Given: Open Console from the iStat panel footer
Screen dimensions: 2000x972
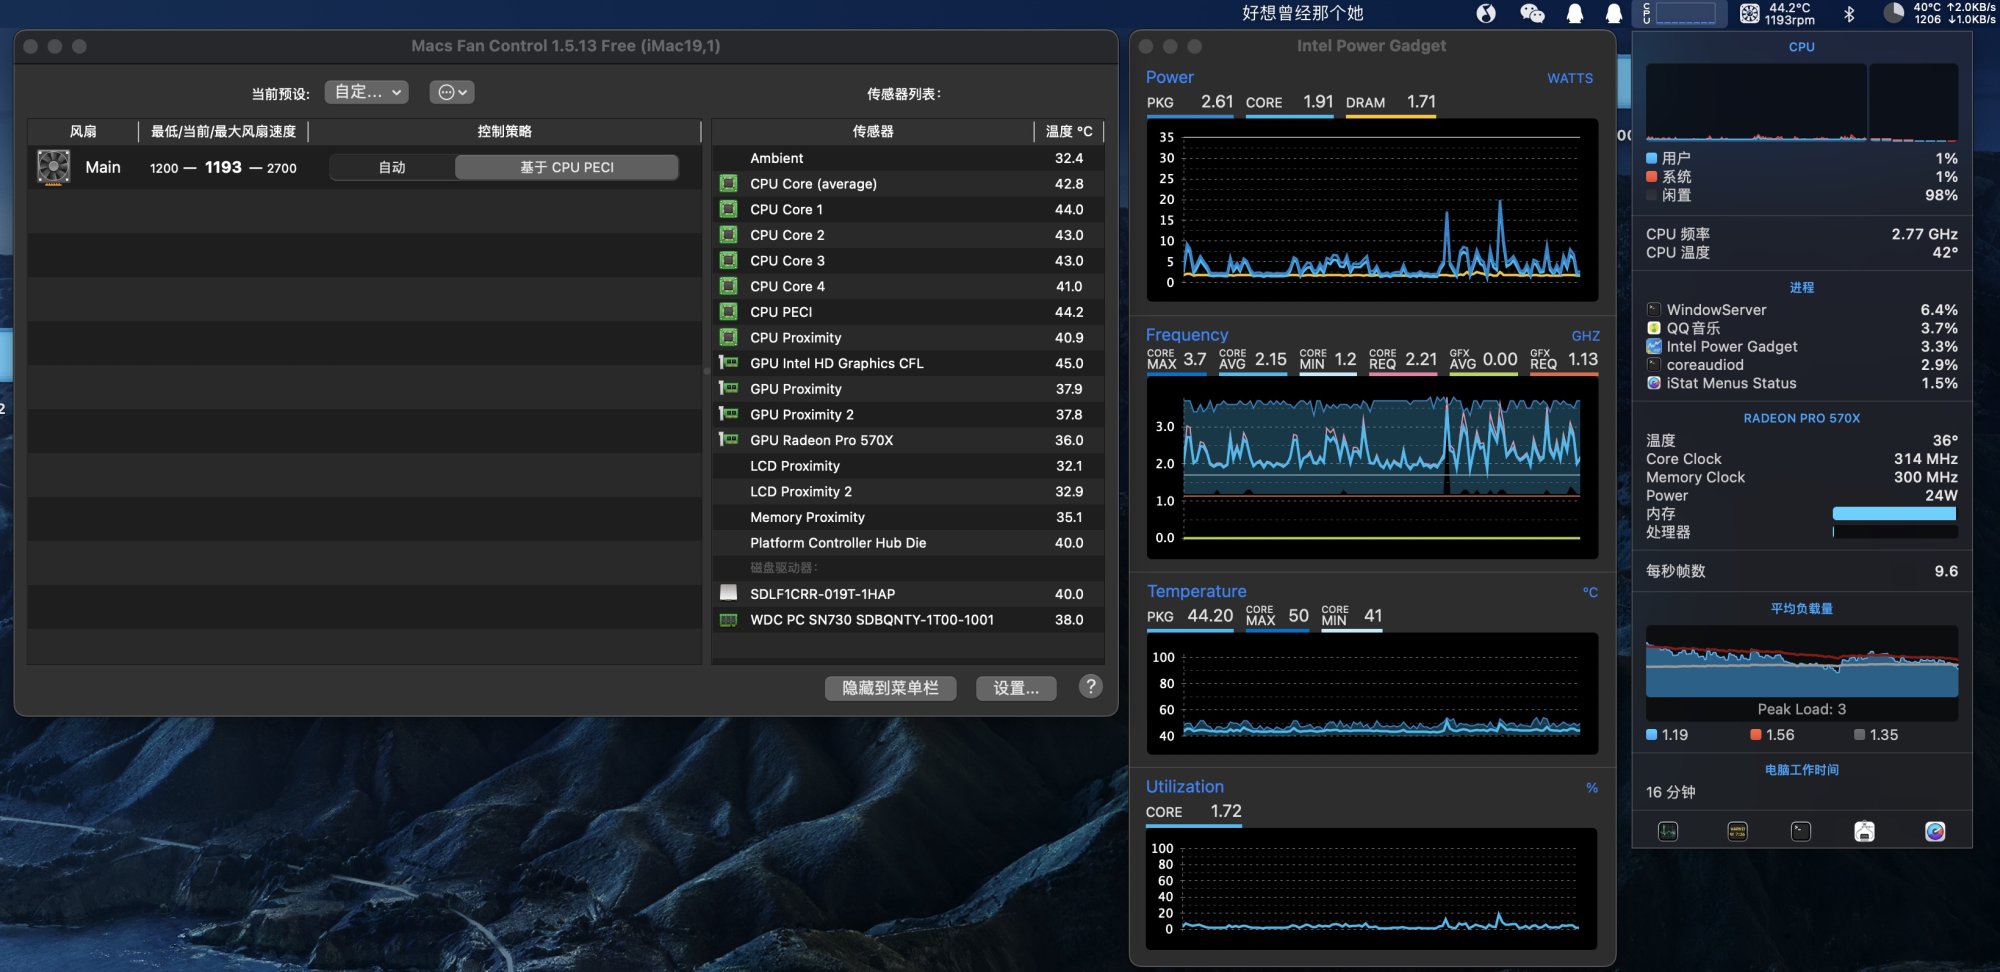Looking at the screenshot, I should click(1737, 831).
